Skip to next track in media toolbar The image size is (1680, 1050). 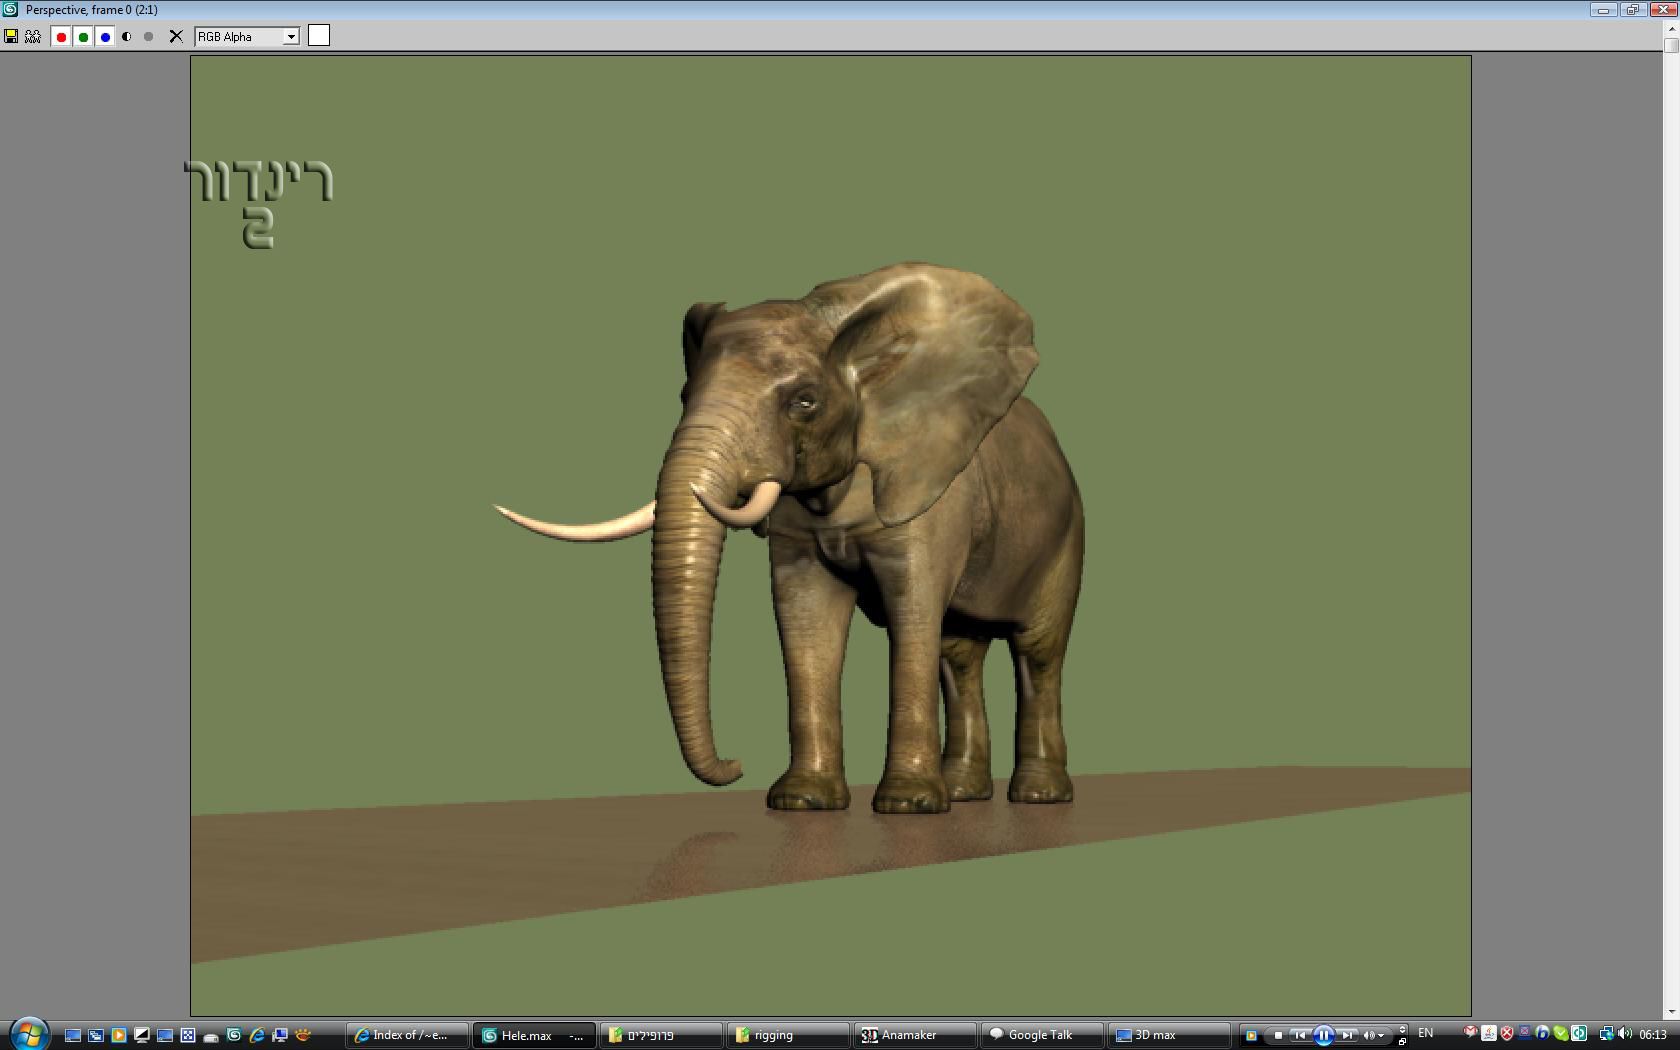pos(1347,1035)
